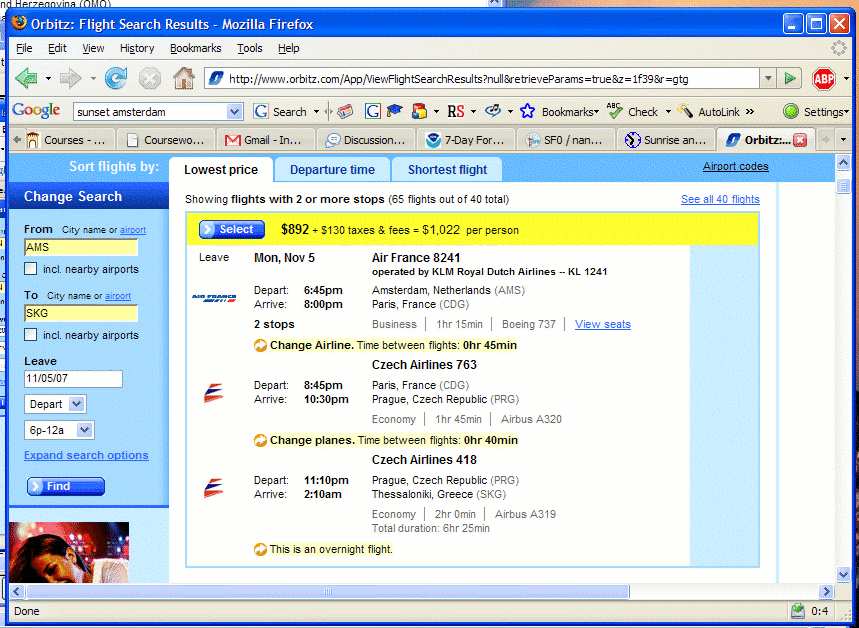The image size is (859, 628).
Task: Open the Bookmarks menu in the menu bar
Action: click(196, 48)
